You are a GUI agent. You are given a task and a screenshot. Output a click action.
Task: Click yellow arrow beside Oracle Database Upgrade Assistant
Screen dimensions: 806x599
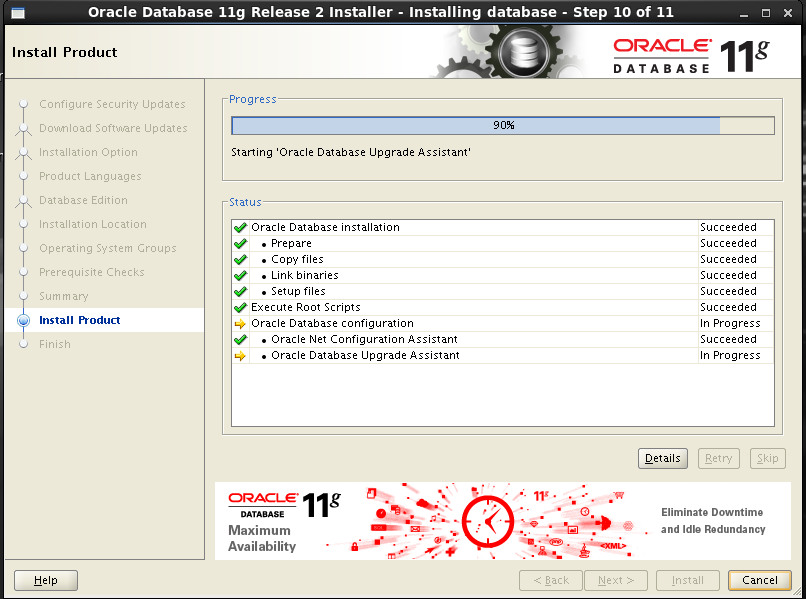(240, 355)
